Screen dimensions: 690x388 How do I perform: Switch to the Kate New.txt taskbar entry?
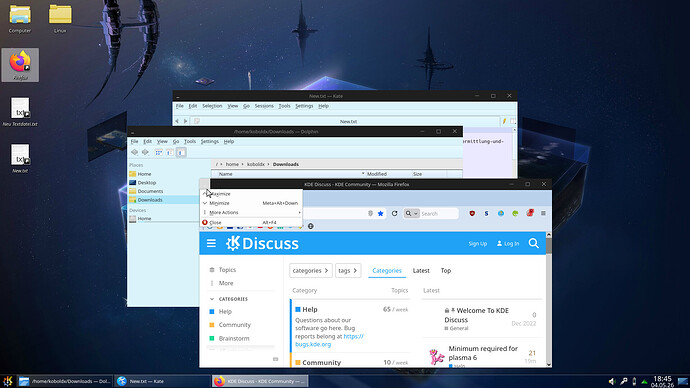point(162,381)
